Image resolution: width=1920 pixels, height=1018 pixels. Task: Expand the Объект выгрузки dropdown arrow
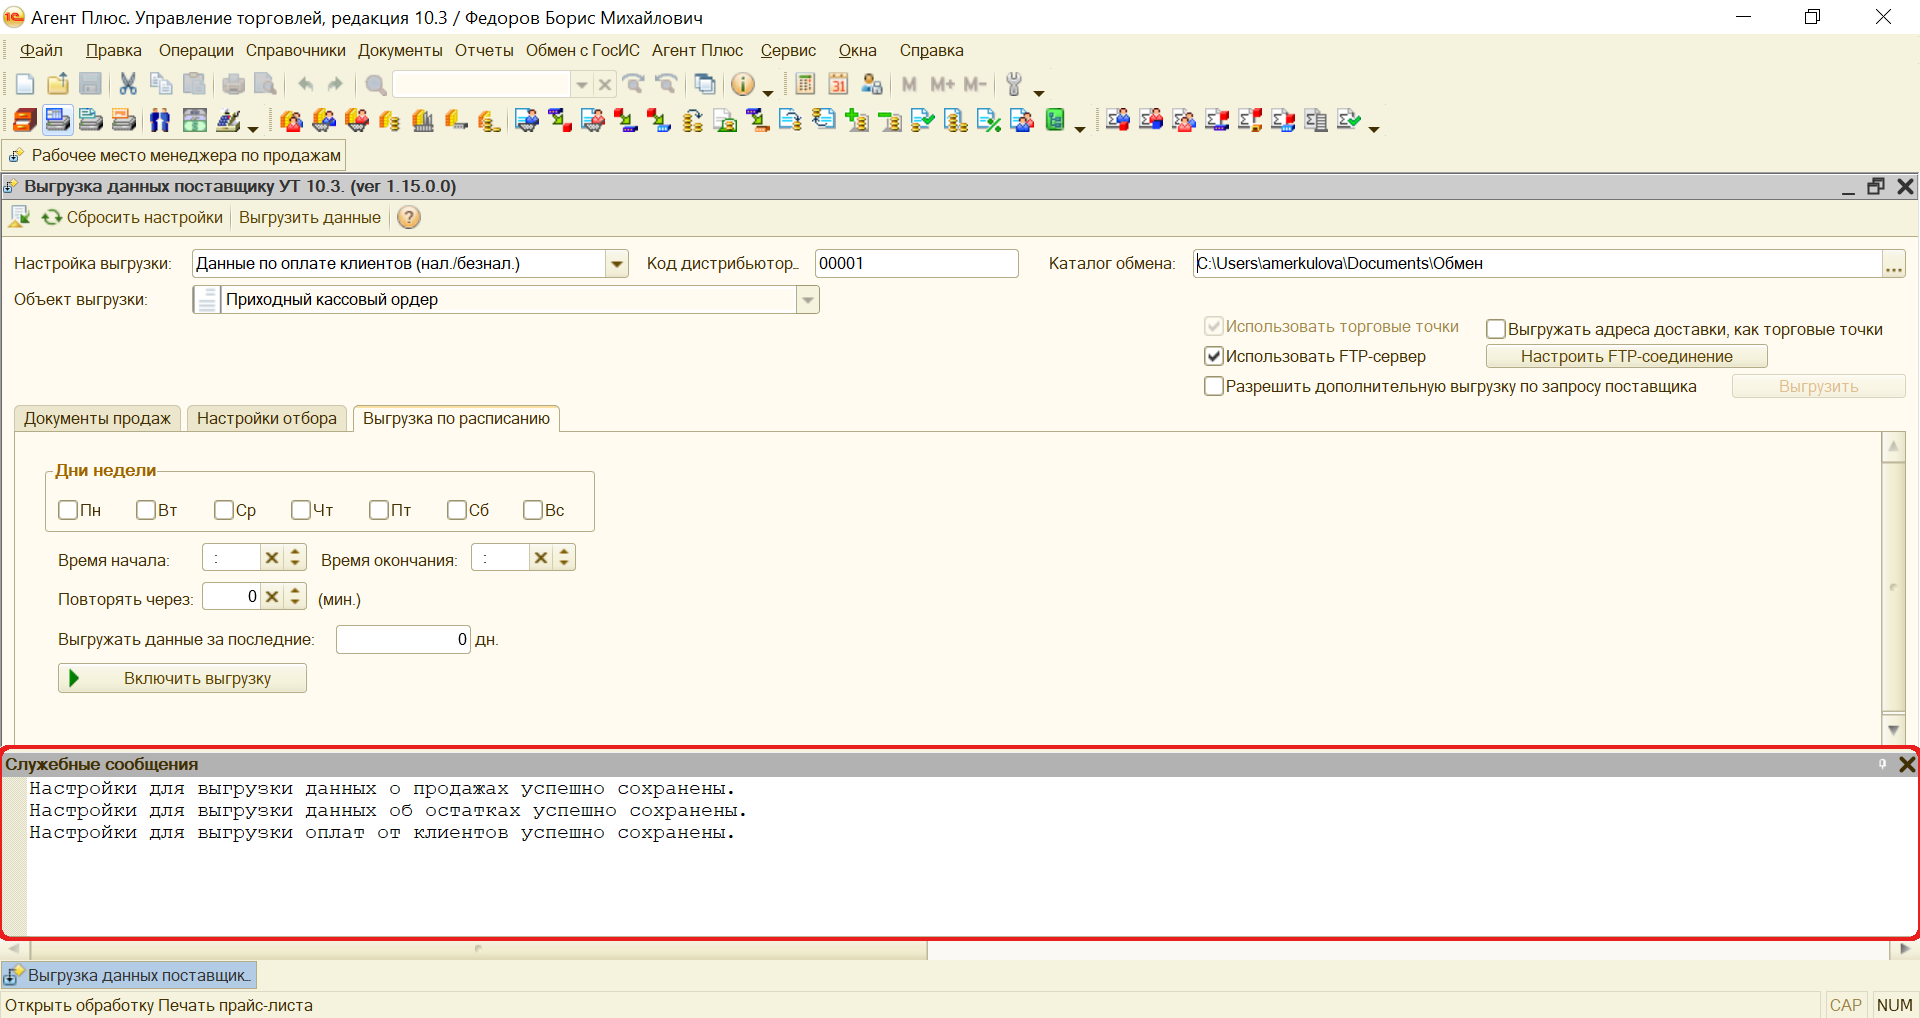[808, 300]
